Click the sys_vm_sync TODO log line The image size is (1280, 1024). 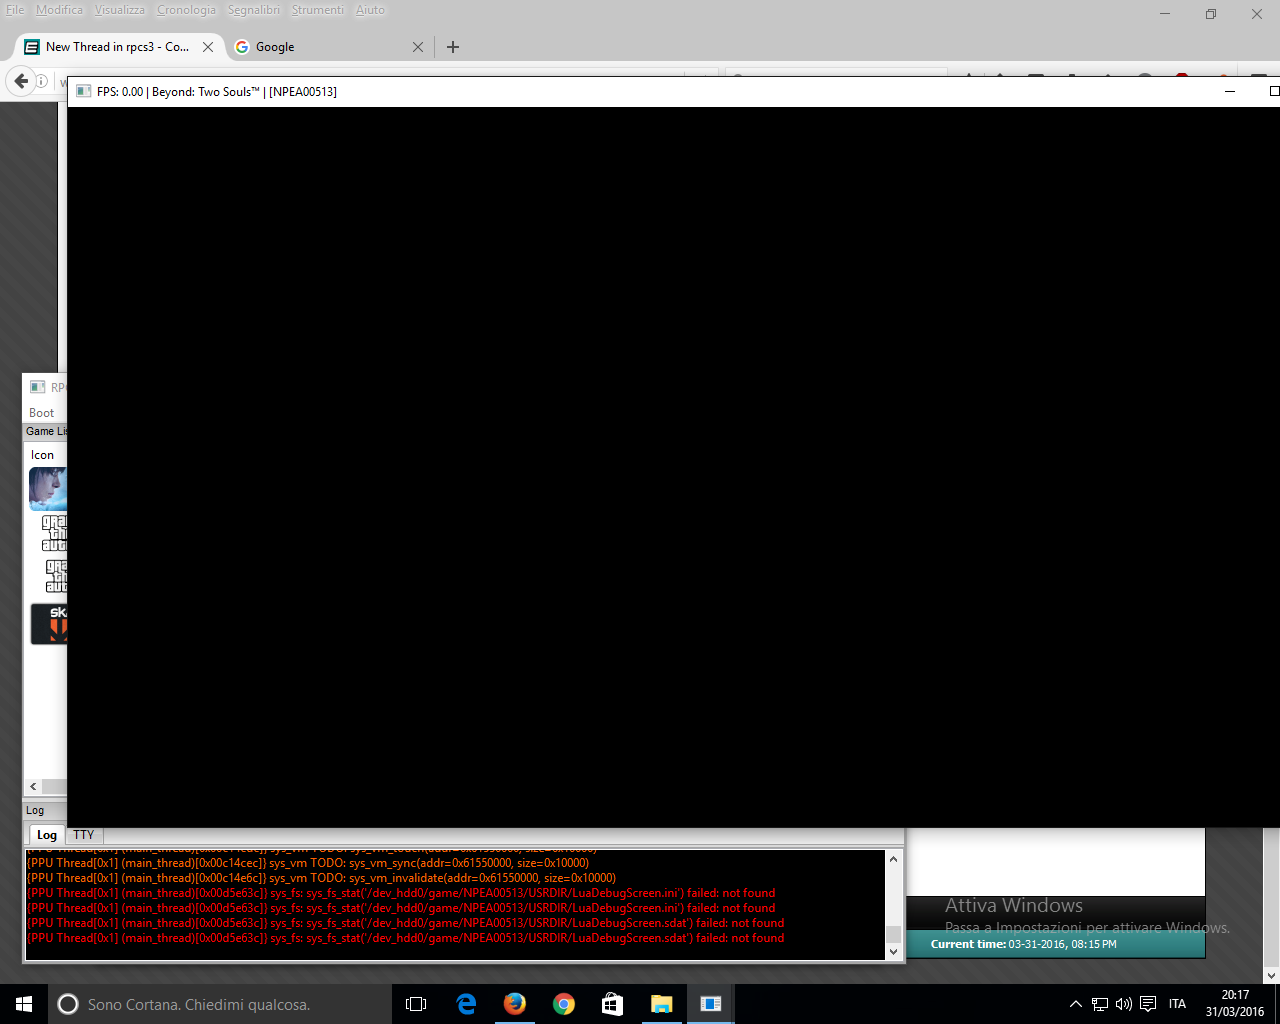click(308, 863)
